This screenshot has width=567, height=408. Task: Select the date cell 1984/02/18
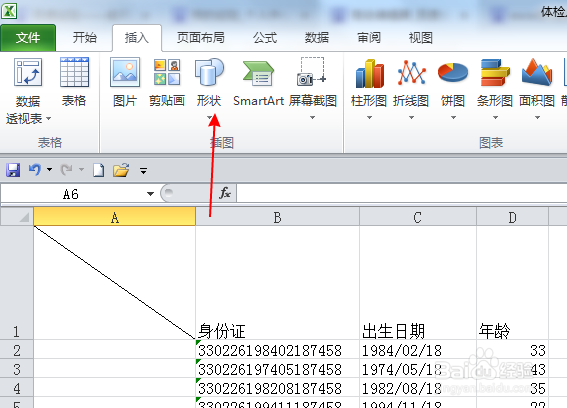click(418, 349)
